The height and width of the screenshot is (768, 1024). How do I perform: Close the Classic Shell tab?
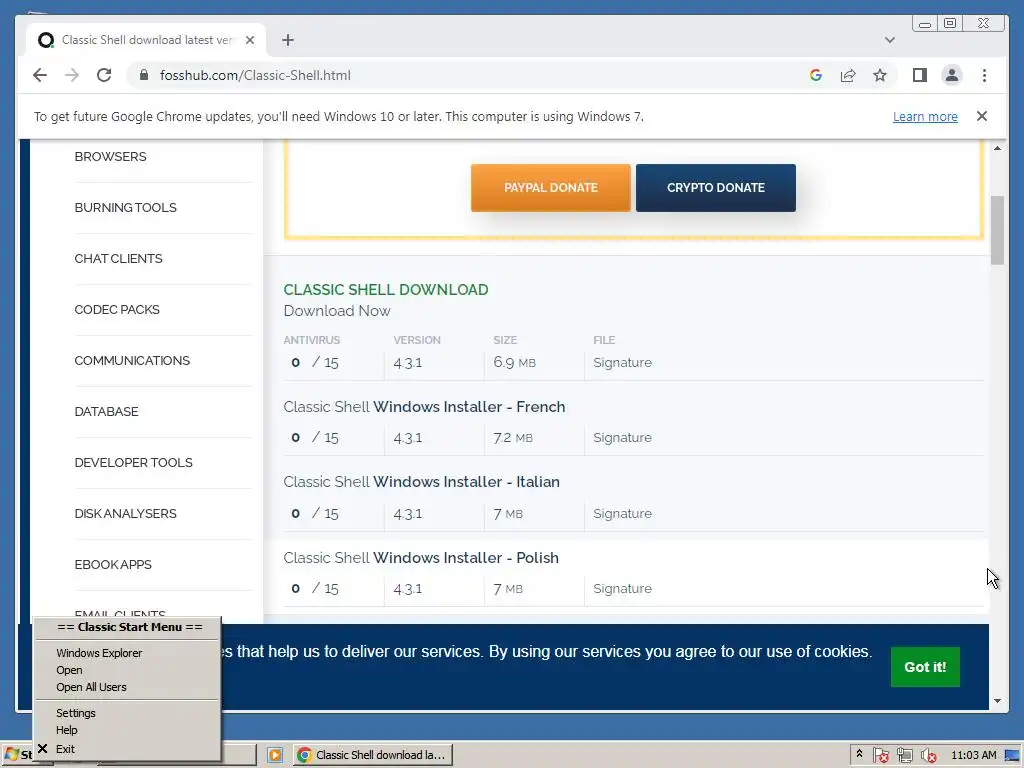point(249,40)
